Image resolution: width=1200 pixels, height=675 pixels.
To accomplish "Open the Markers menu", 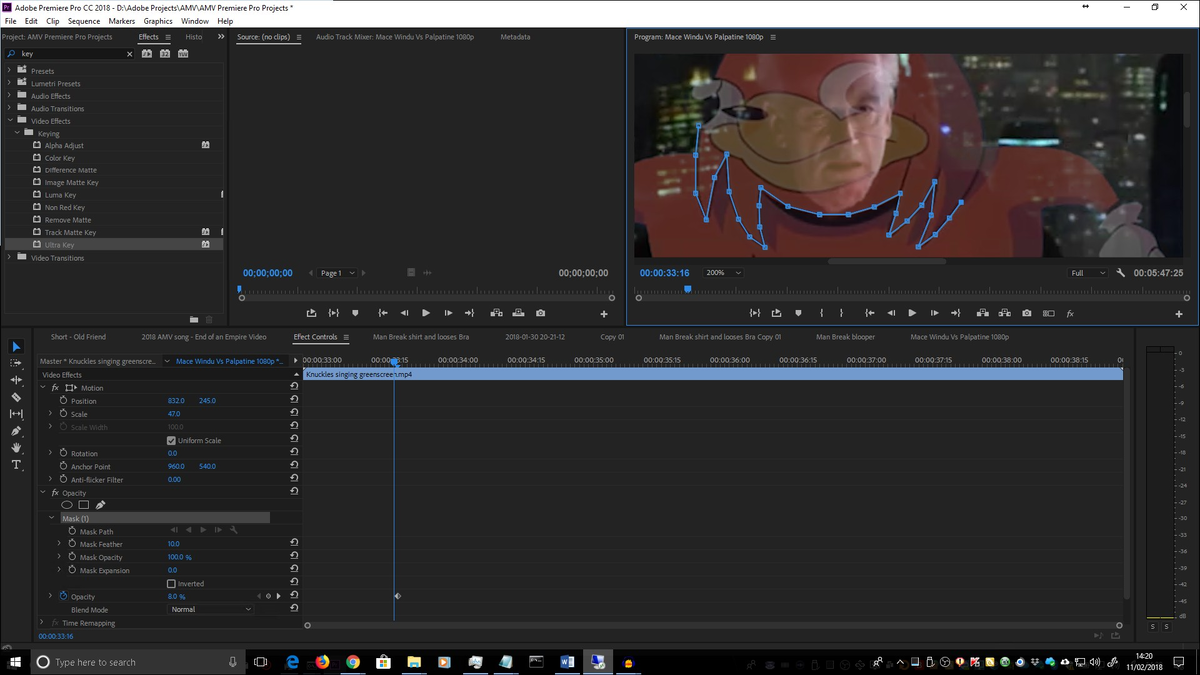I will coord(122,21).
